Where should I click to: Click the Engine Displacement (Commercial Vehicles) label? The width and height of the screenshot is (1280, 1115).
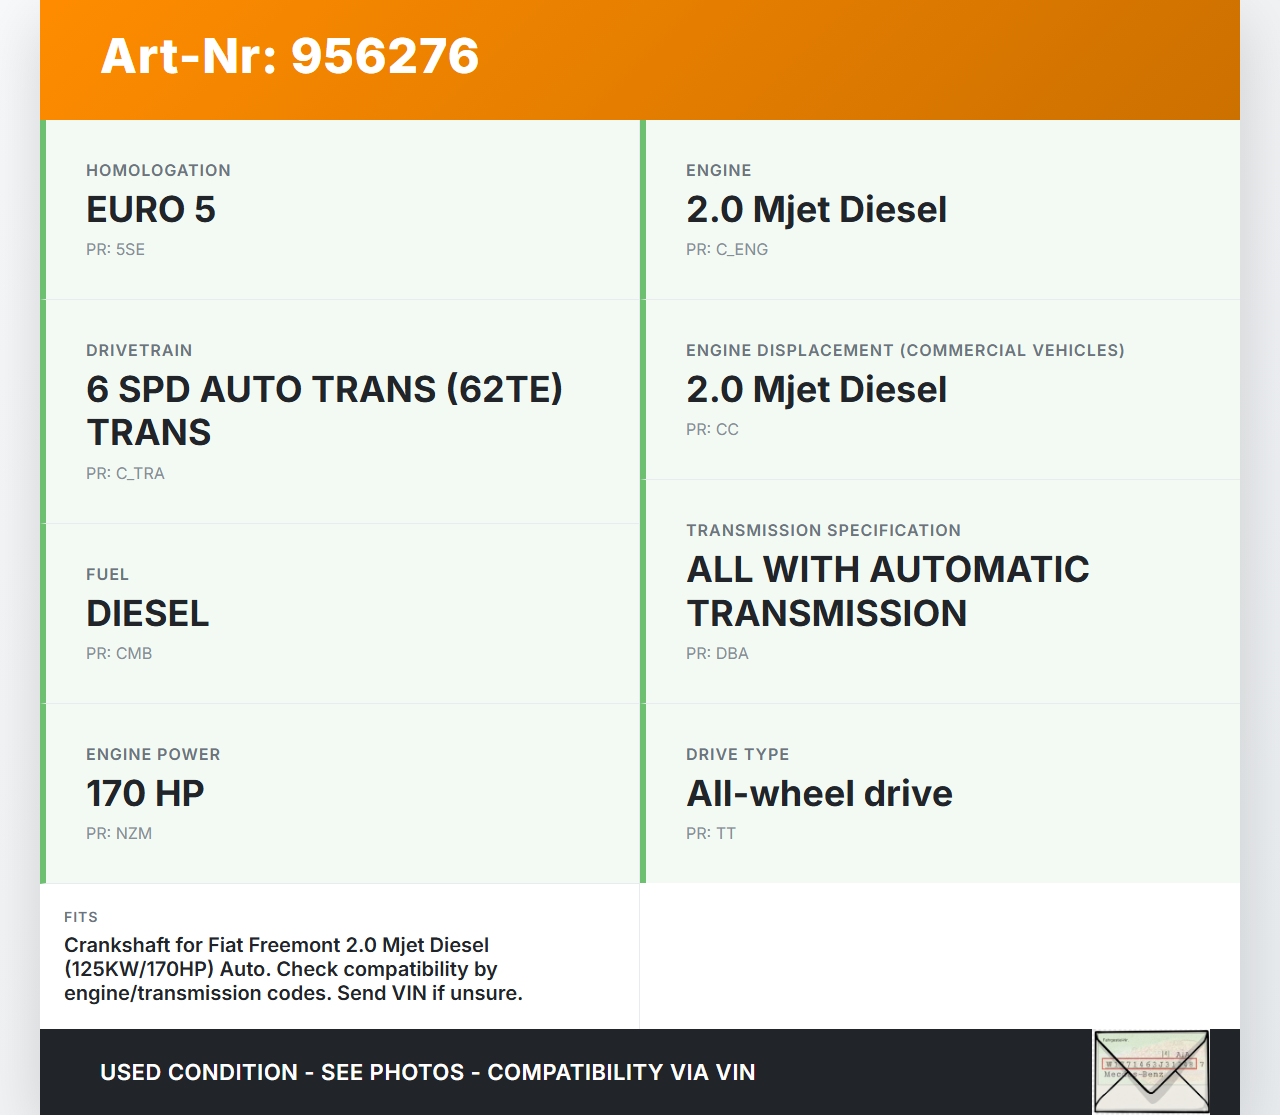tap(905, 350)
